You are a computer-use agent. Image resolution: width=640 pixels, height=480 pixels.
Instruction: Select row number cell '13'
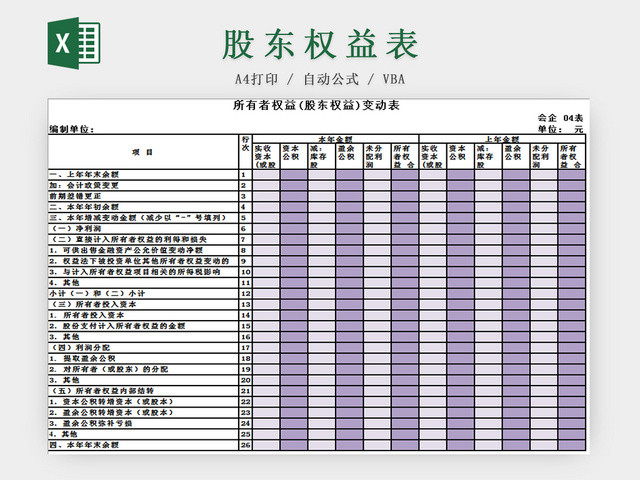[x=245, y=304]
